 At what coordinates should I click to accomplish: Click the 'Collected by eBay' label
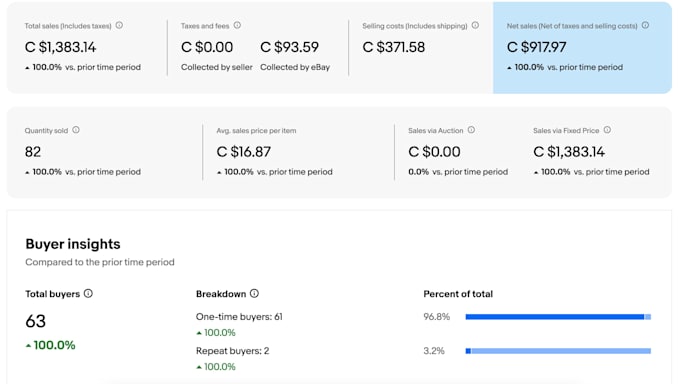click(295, 67)
